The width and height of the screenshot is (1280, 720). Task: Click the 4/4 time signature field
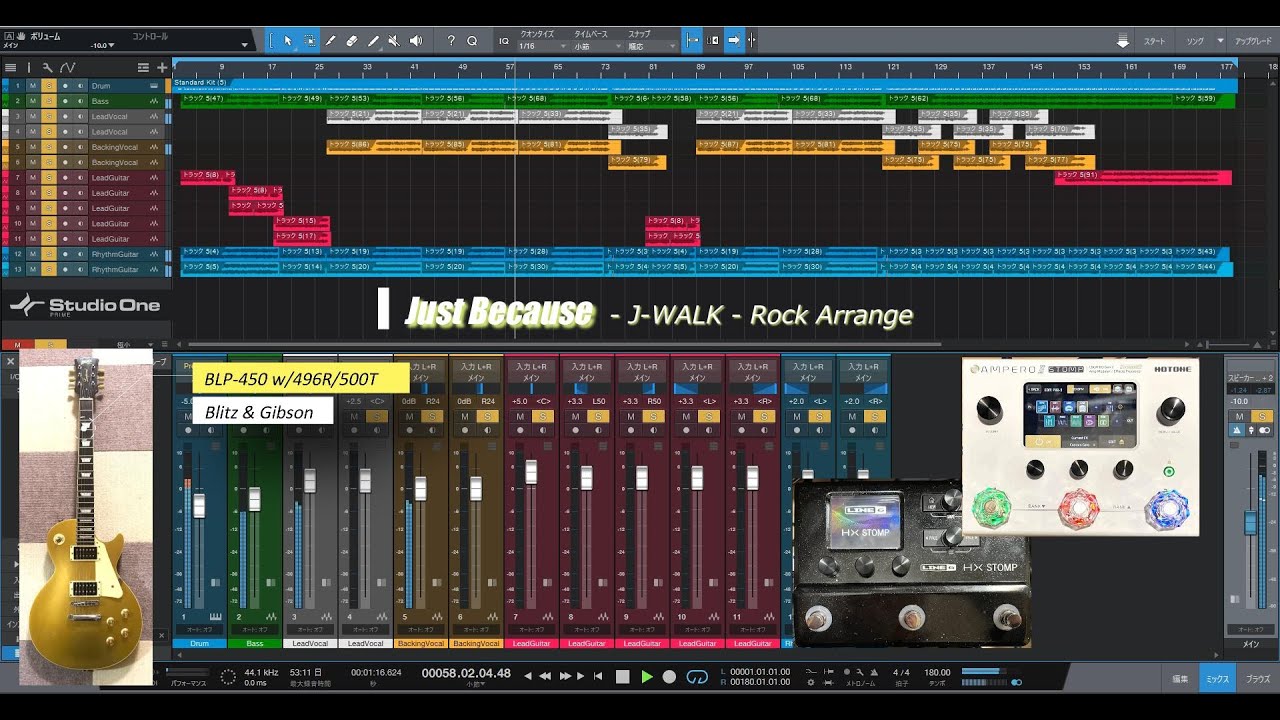coord(900,673)
